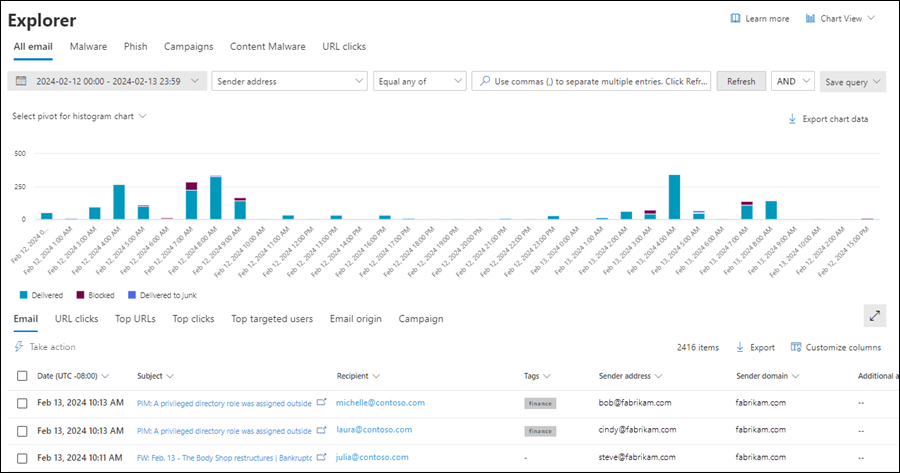Expand results with the diagonal arrows icon
This screenshot has width=900, height=473.
[875, 315]
